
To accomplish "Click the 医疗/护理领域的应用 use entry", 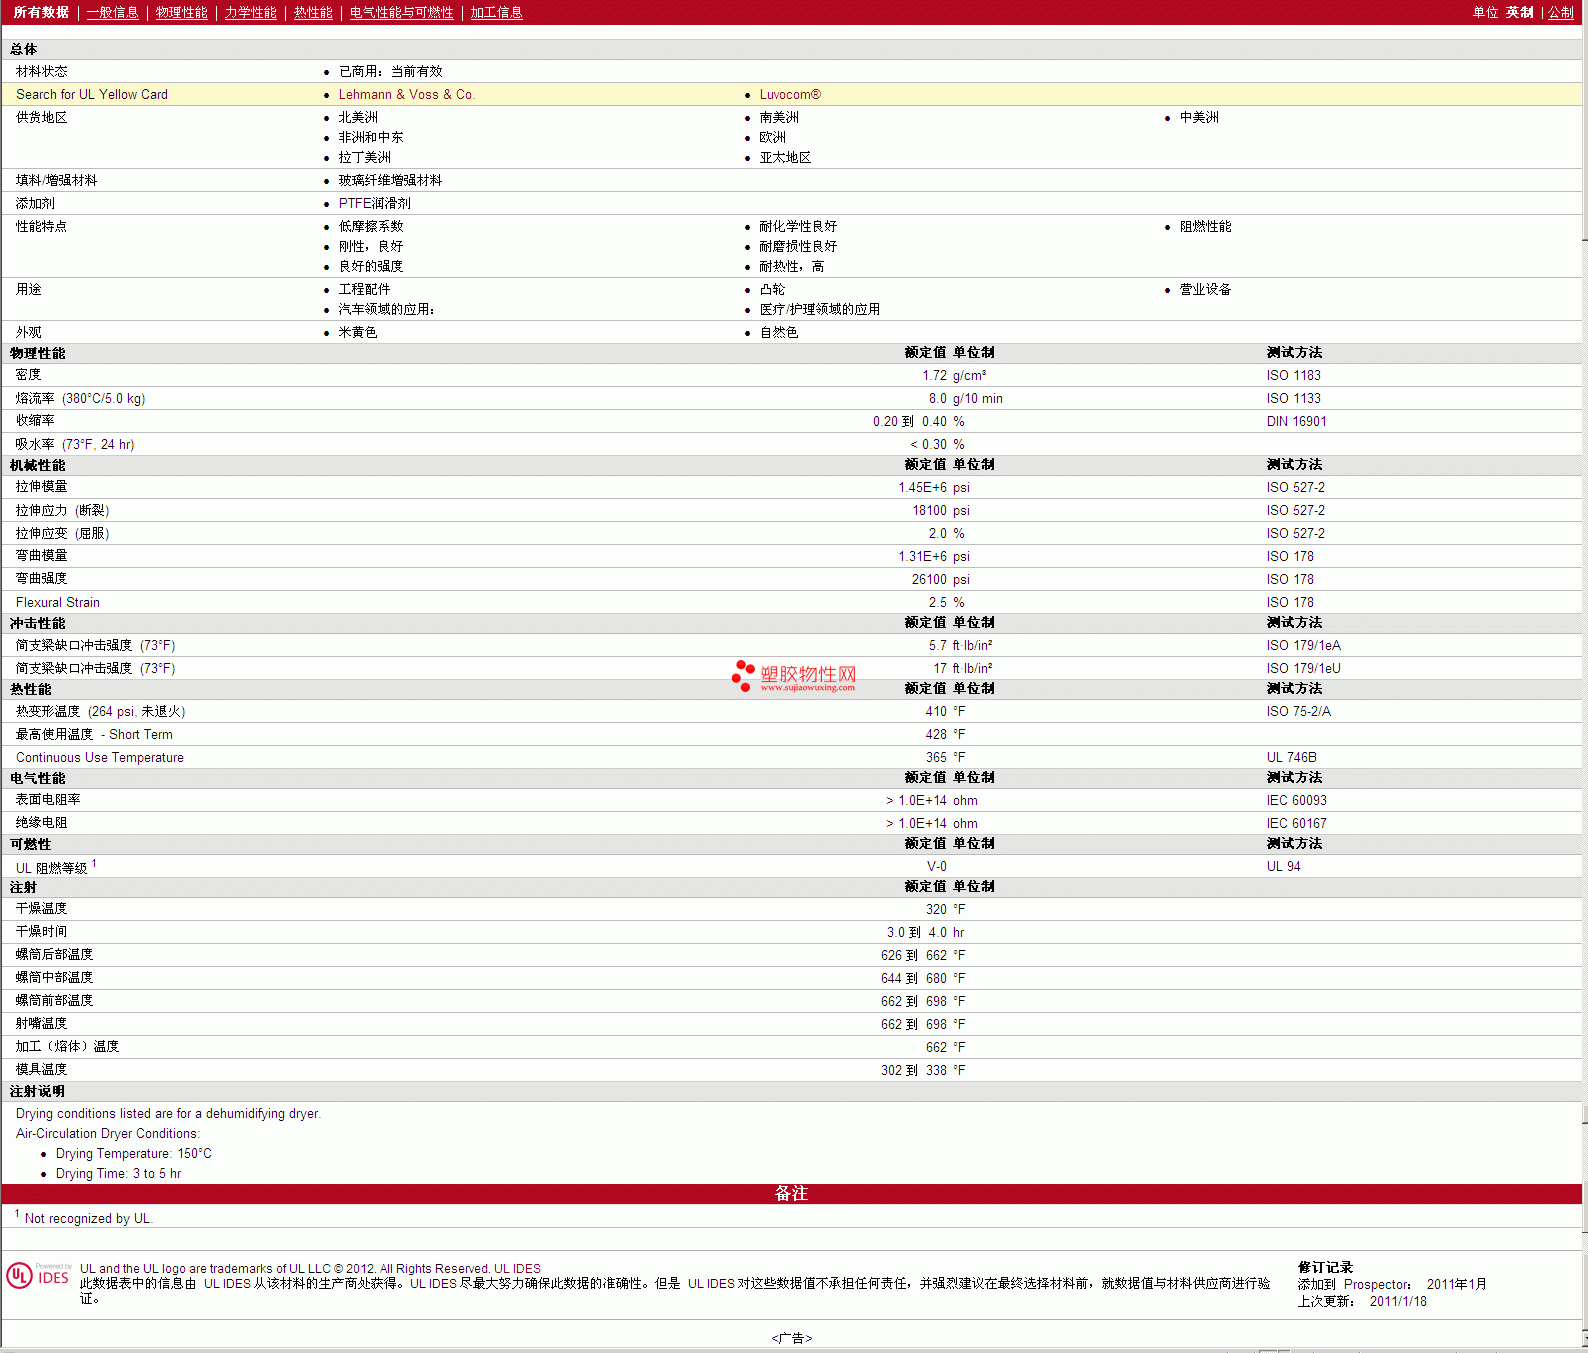I will click(820, 309).
